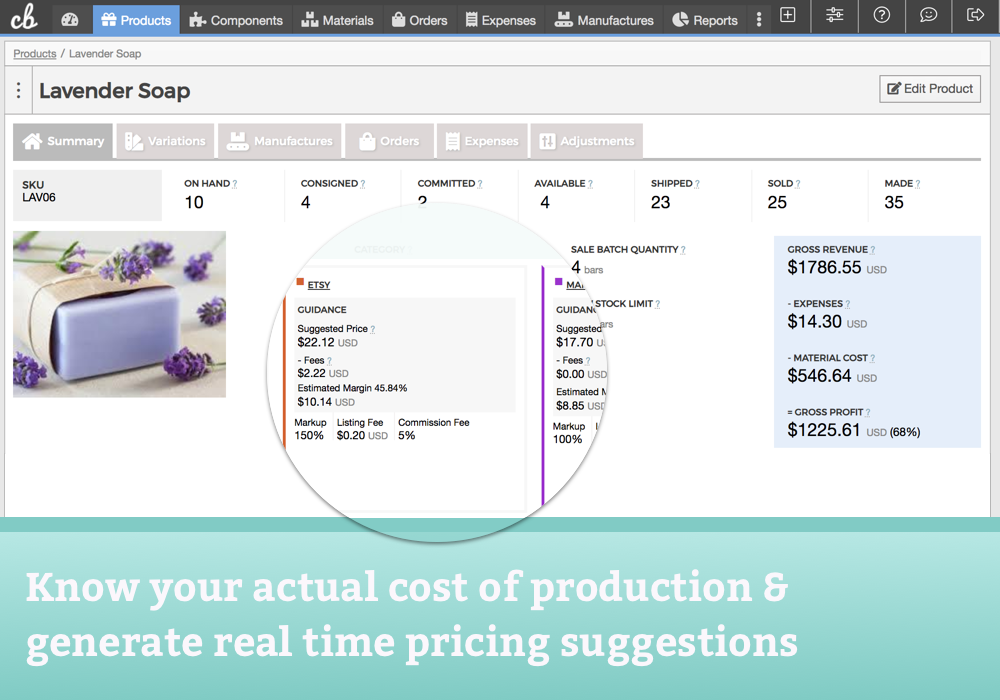Click the Craftybase cb logo

(x=23, y=18)
